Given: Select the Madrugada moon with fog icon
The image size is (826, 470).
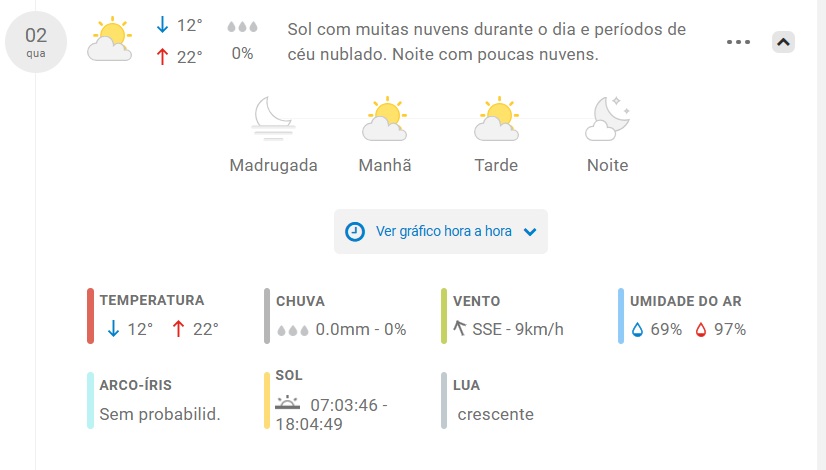Looking at the screenshot, I should click(x=273, y=118).
